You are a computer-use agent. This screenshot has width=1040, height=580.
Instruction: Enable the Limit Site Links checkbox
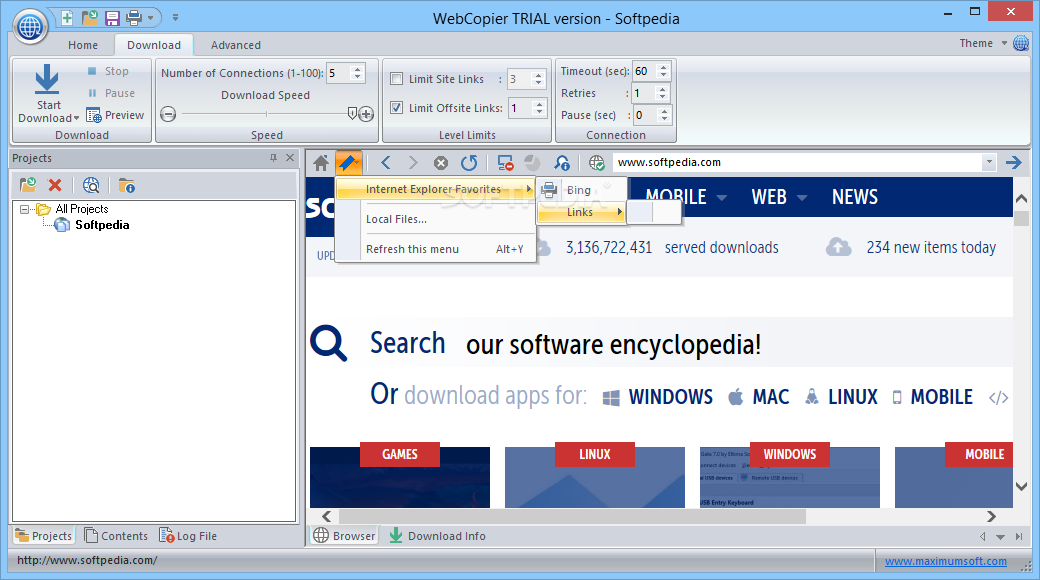pyautogui.click(x=397, y=79)
